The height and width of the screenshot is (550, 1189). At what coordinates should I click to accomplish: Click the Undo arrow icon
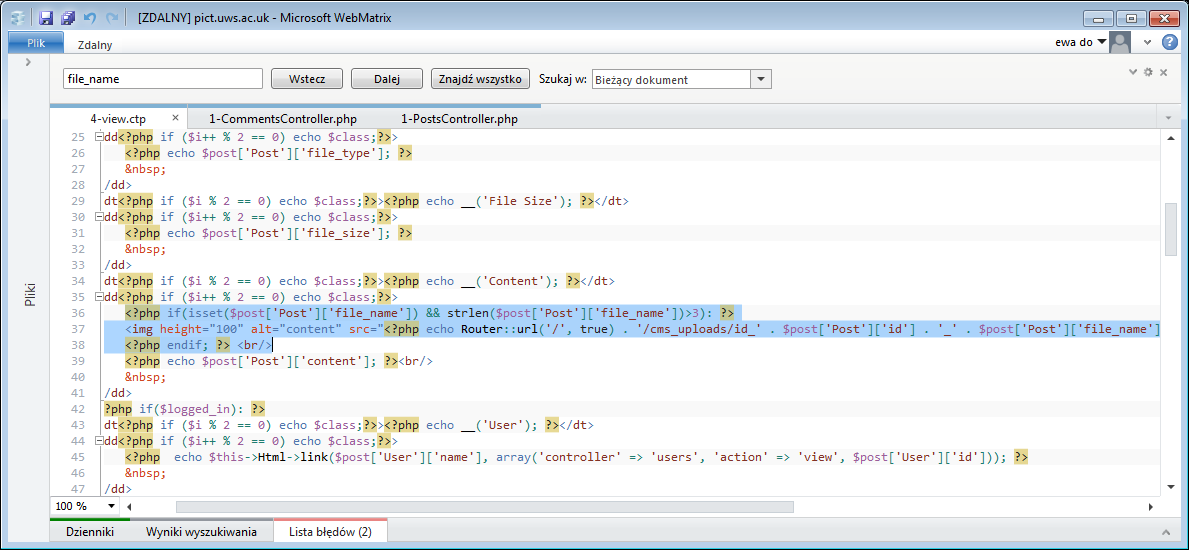pos(91,17)
